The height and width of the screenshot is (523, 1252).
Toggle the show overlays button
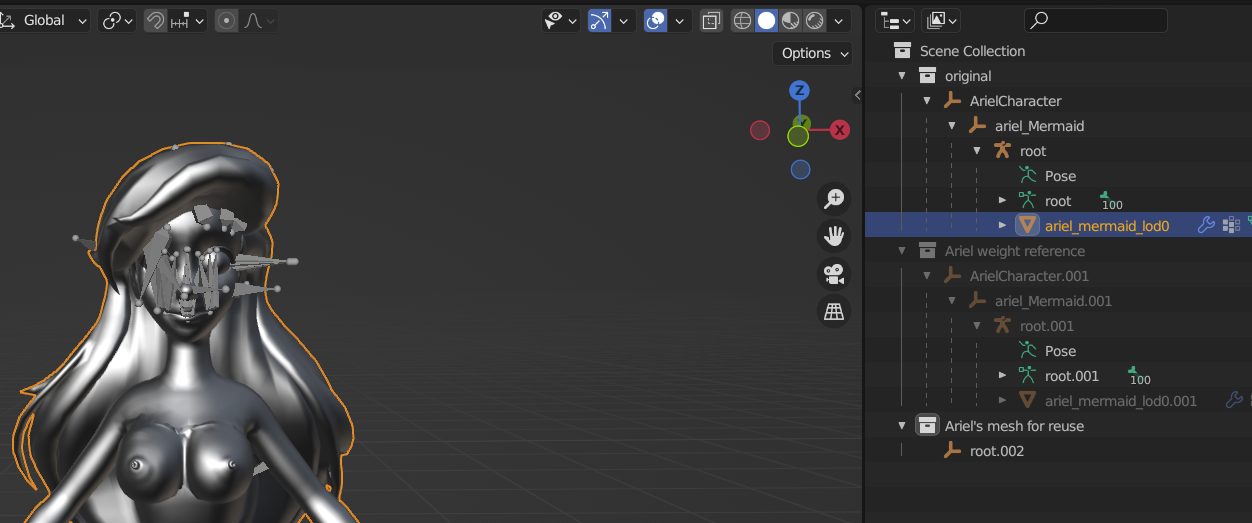(x=656, y=20)
